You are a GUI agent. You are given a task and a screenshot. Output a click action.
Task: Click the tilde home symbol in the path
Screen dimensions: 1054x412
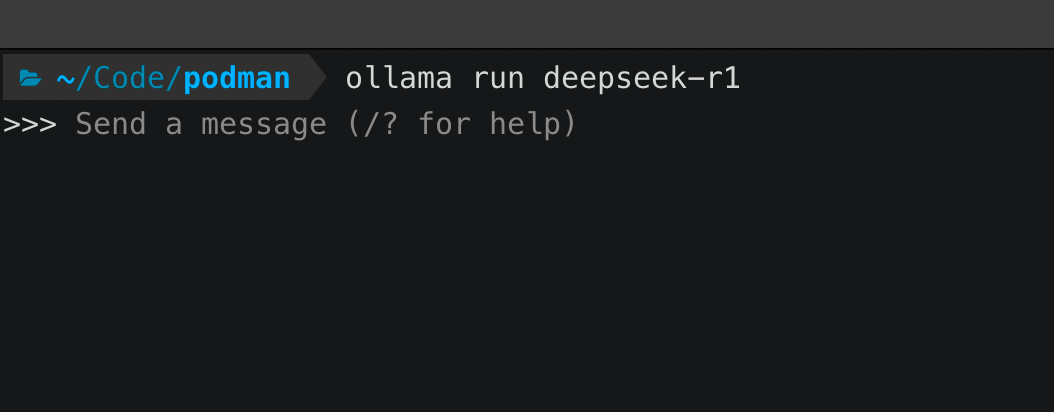[x=66, y=78]
